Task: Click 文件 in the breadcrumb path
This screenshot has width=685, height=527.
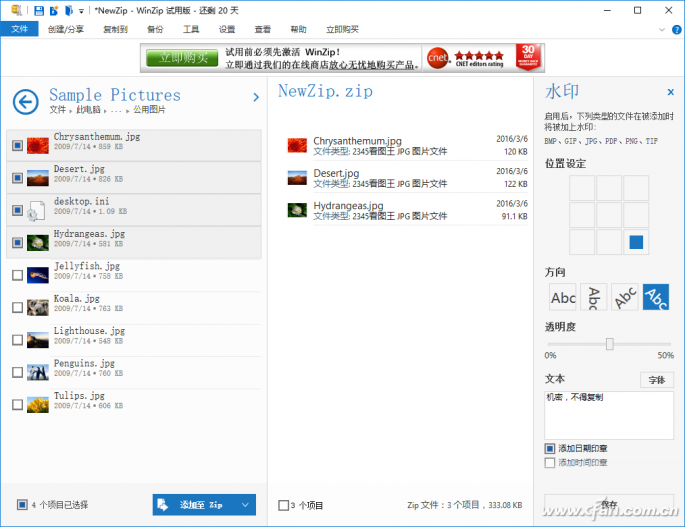Action: pos(57,110)
